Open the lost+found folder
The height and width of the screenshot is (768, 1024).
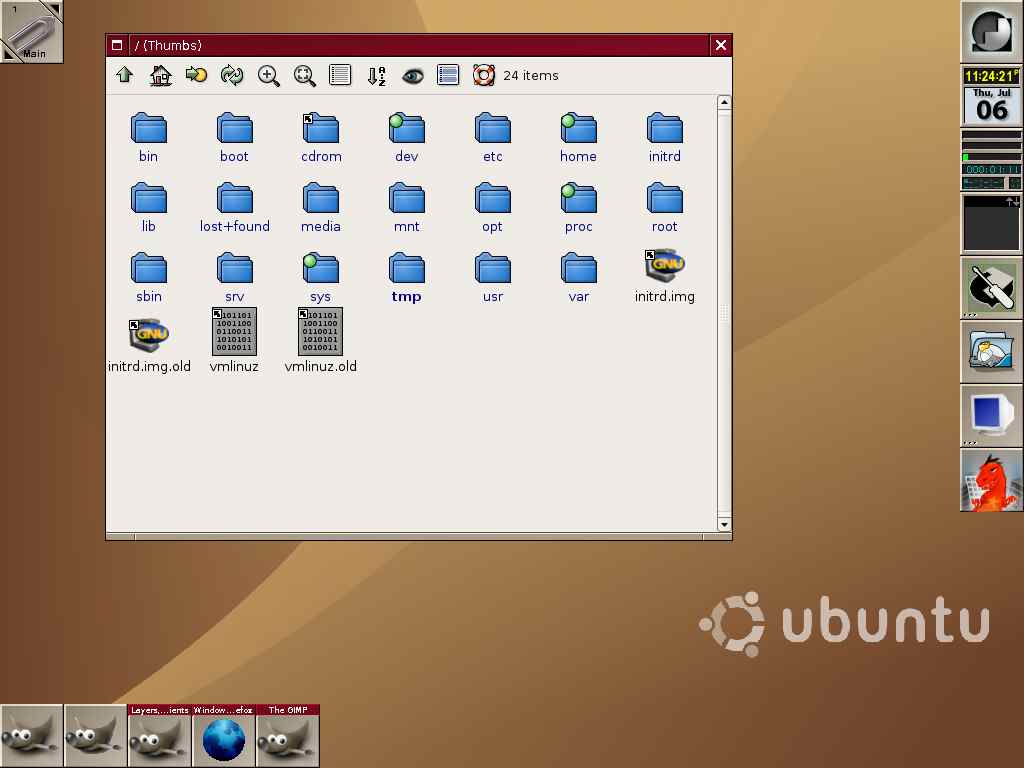[x=234, y=208]
